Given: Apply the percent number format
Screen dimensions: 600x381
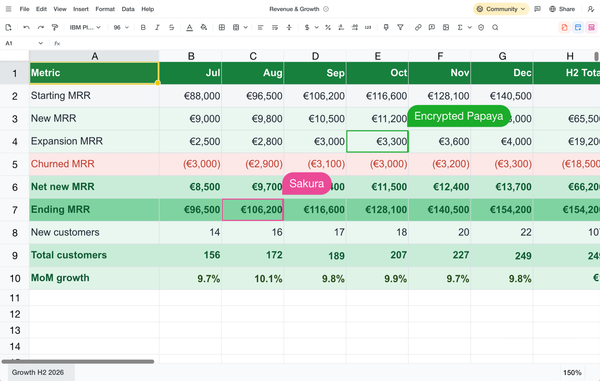Looking at the screenshot, I should pos(328,27).
